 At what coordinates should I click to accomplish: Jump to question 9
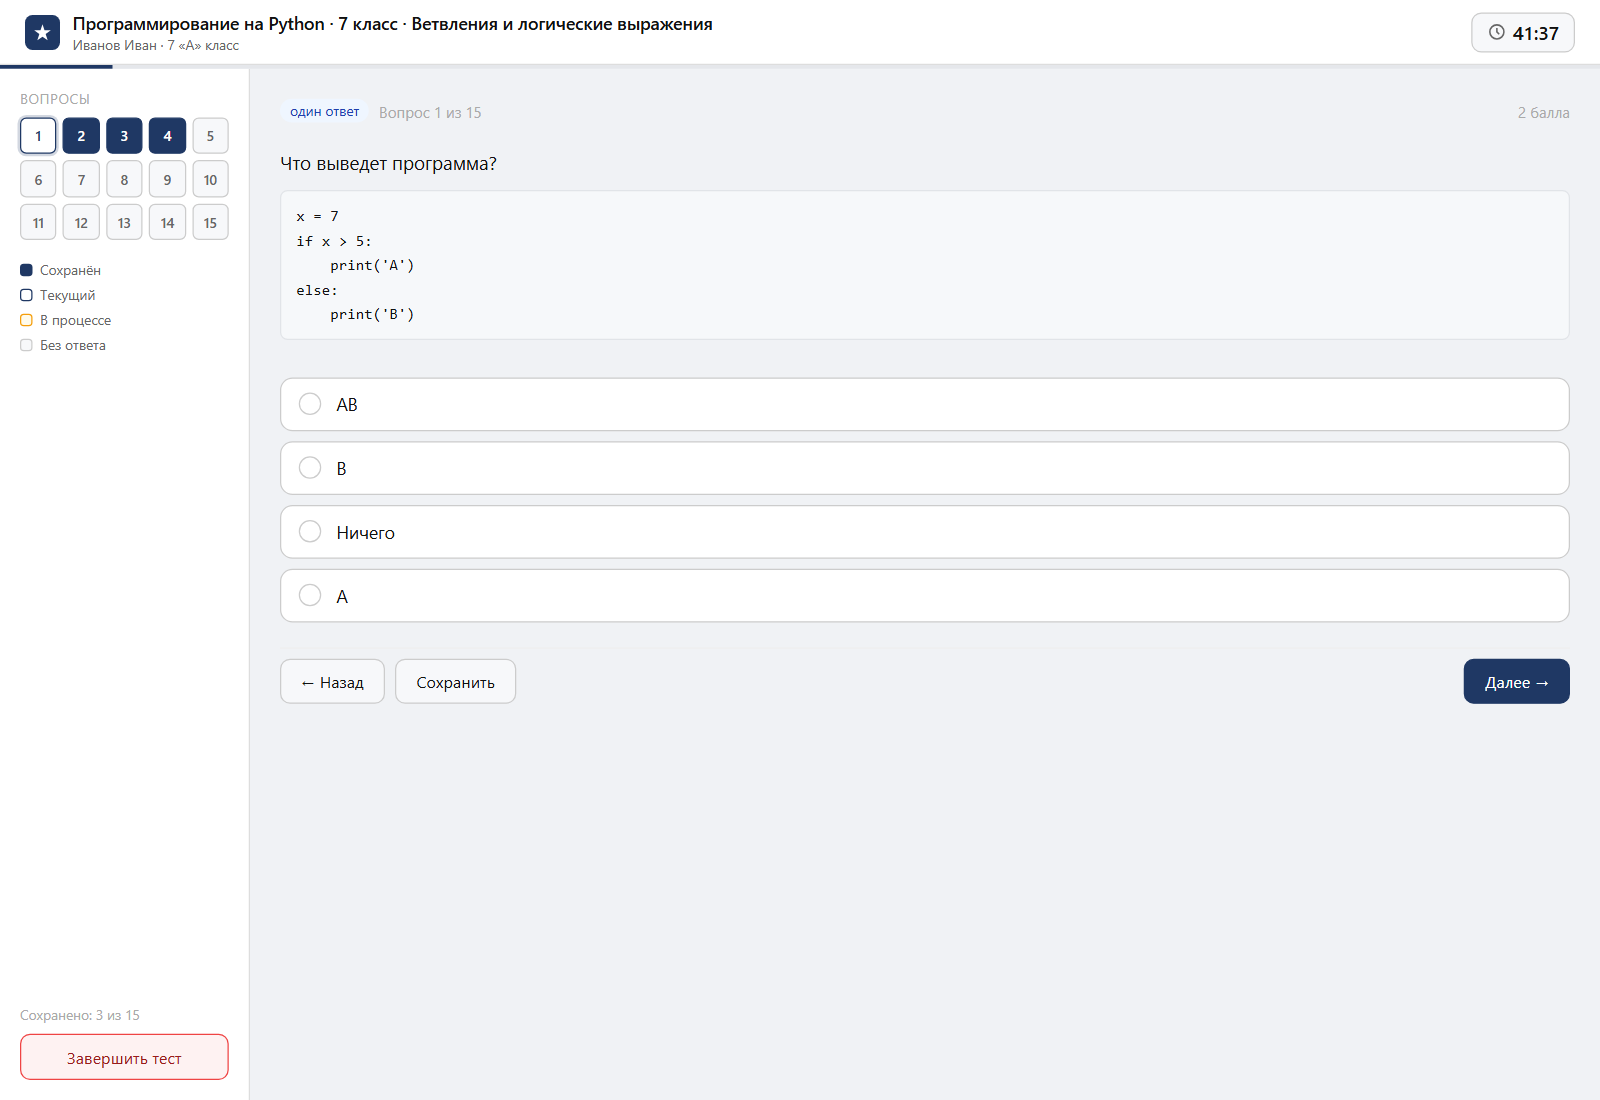point(167,180)
